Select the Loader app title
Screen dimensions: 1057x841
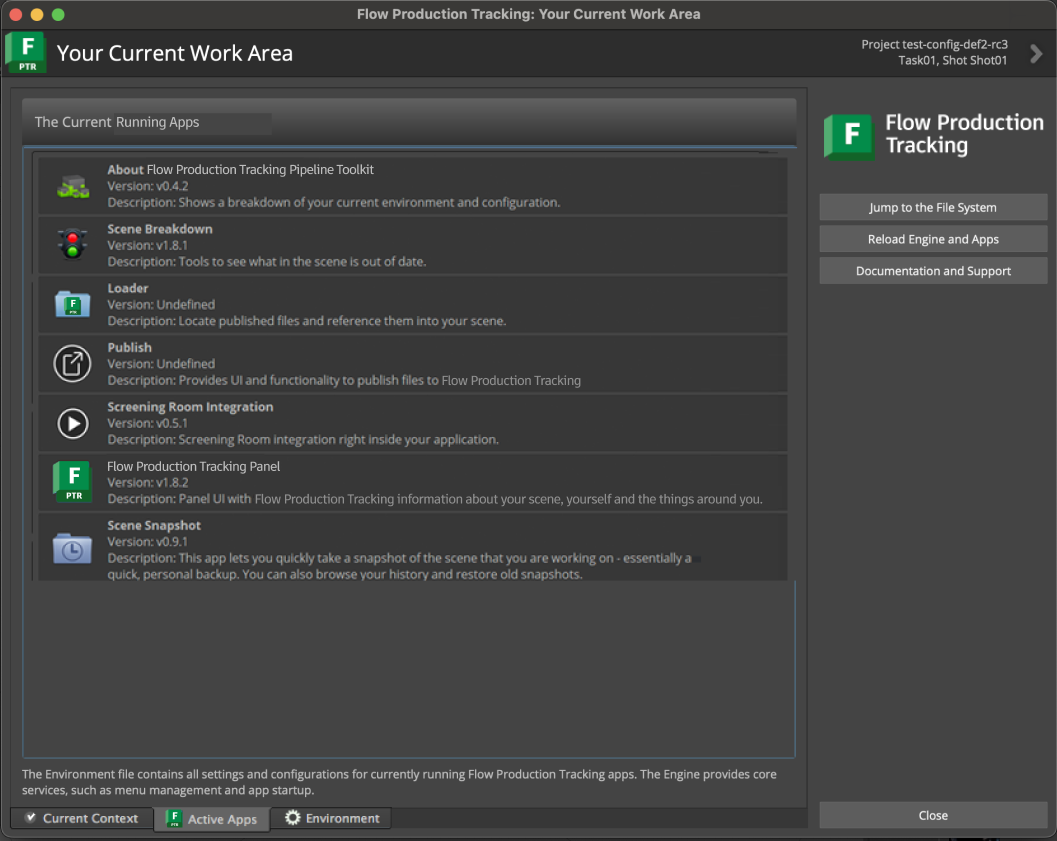point(127,288)
